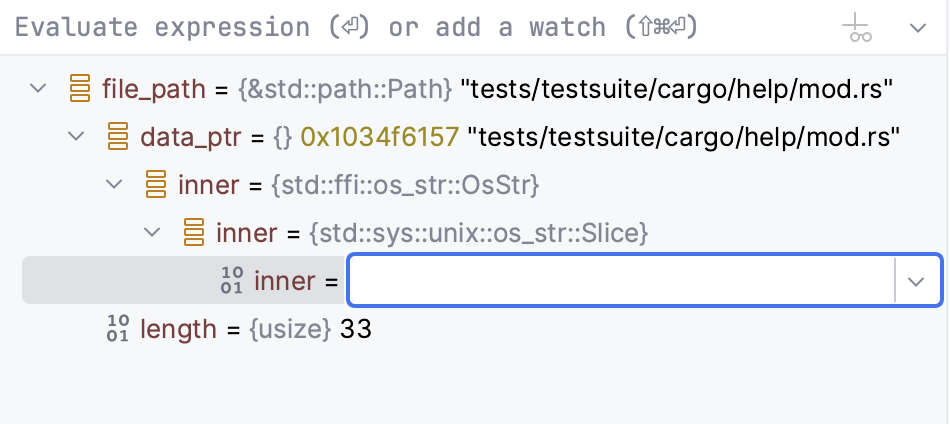Screen dimensions: 950x424
Task: Collapse the OsStr inner node
Action: pyautogui.click(x=115, y=184)
